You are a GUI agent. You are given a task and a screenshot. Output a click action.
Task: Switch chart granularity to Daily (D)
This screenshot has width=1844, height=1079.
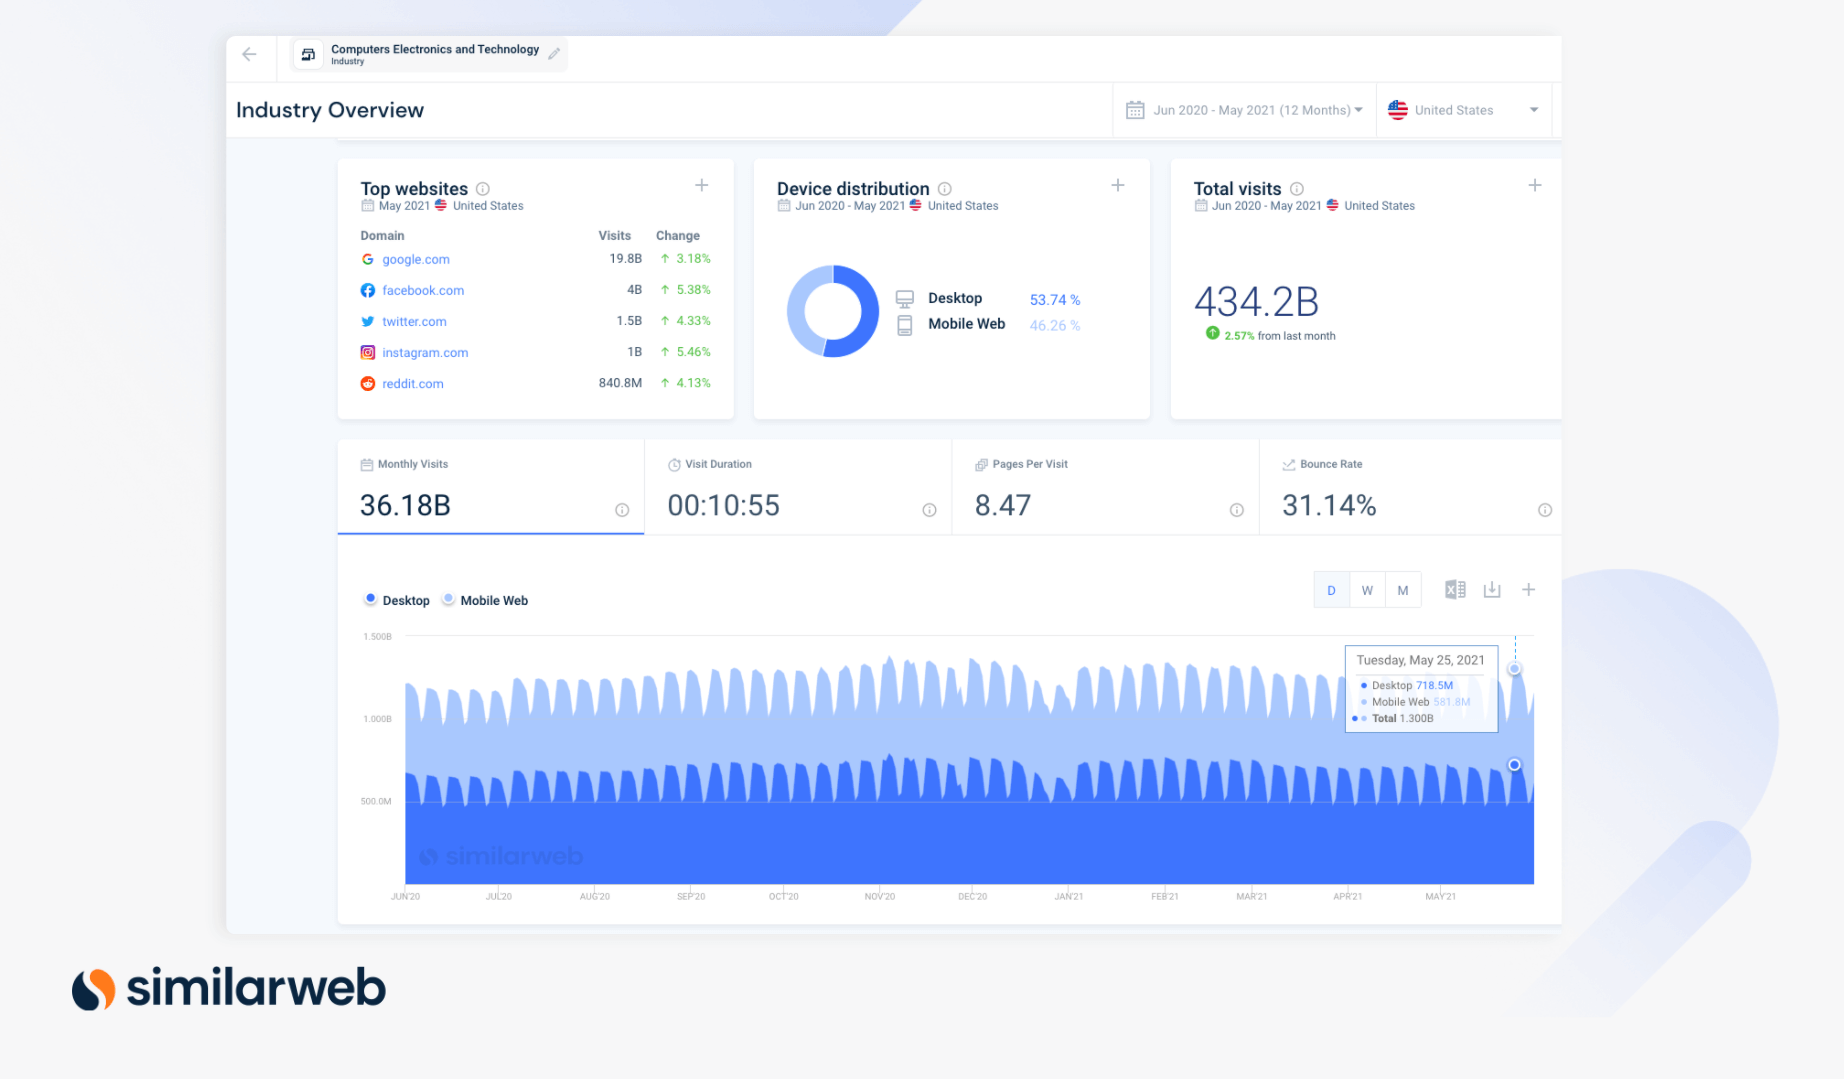click(1331, 590)
